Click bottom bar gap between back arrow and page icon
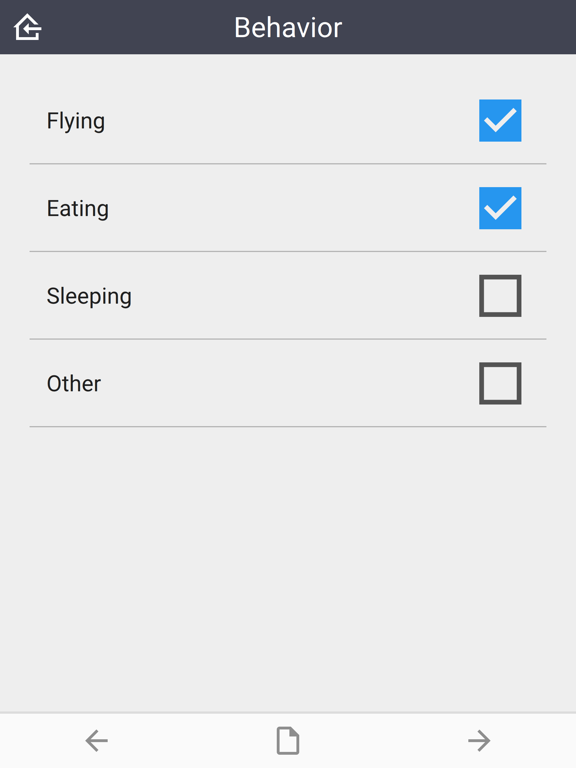Viewport: 576px width, 768px height. tap(192, 740)
